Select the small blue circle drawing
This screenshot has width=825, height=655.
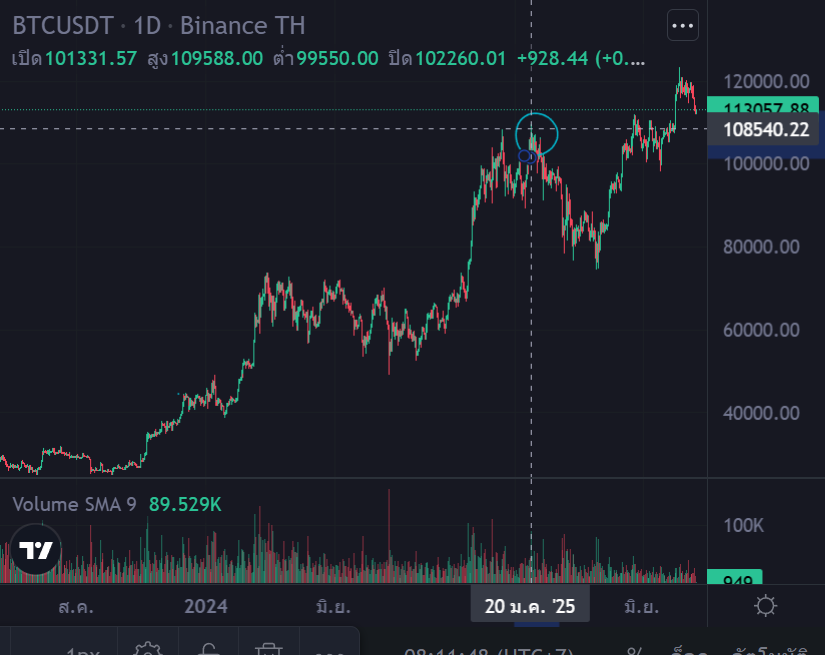[x=526, y=155]
